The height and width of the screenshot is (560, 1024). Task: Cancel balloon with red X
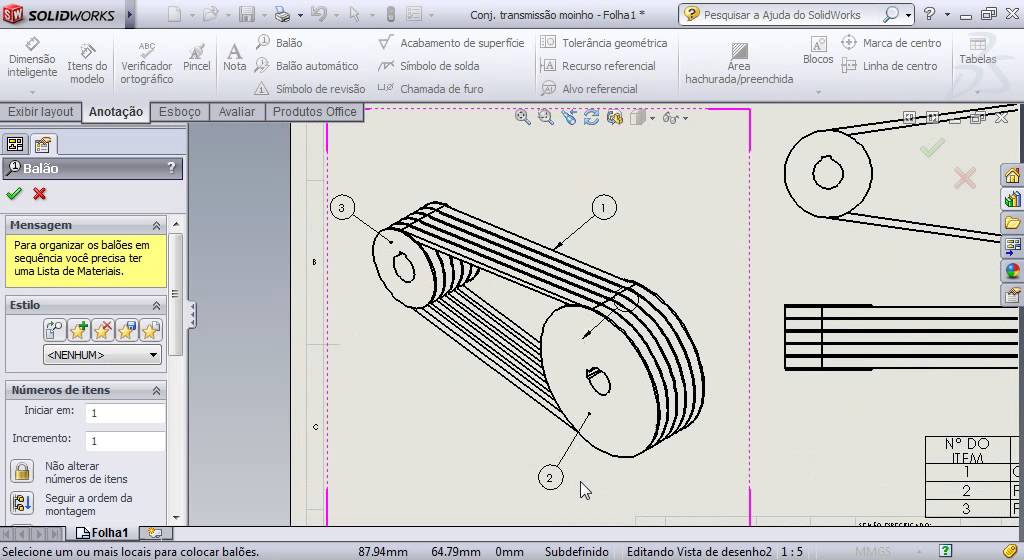[x=39, y=193]
